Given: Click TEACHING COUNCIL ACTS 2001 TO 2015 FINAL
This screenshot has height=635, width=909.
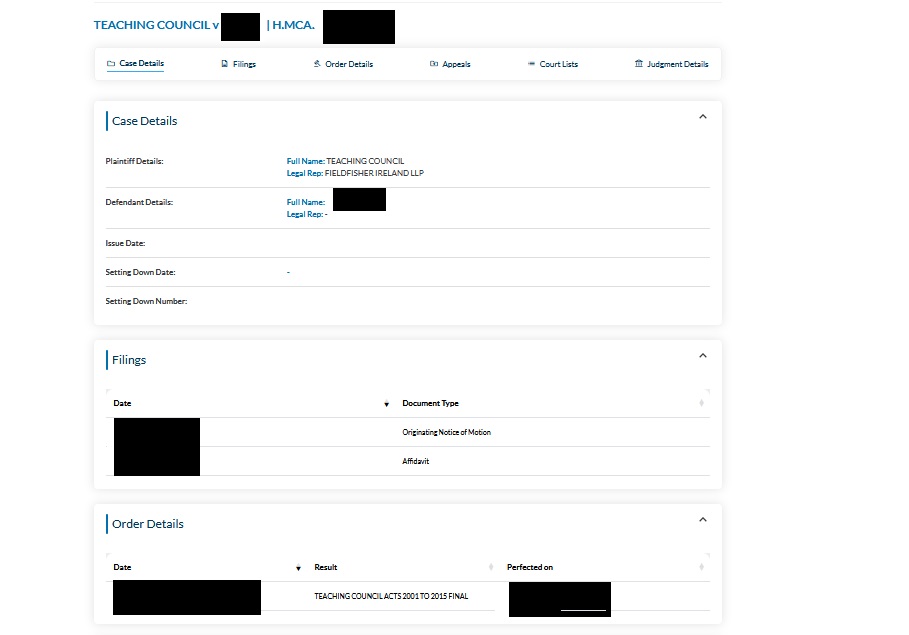Looking at the screenshot, I should coord(391,596).
